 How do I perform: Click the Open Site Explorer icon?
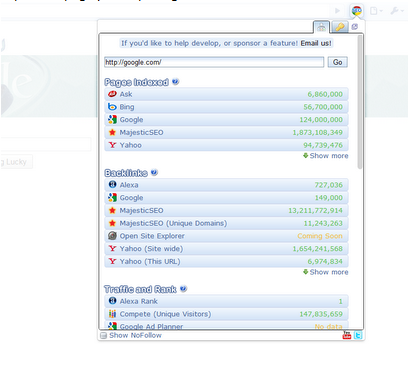pyautogui.click(x=112, y=236)
